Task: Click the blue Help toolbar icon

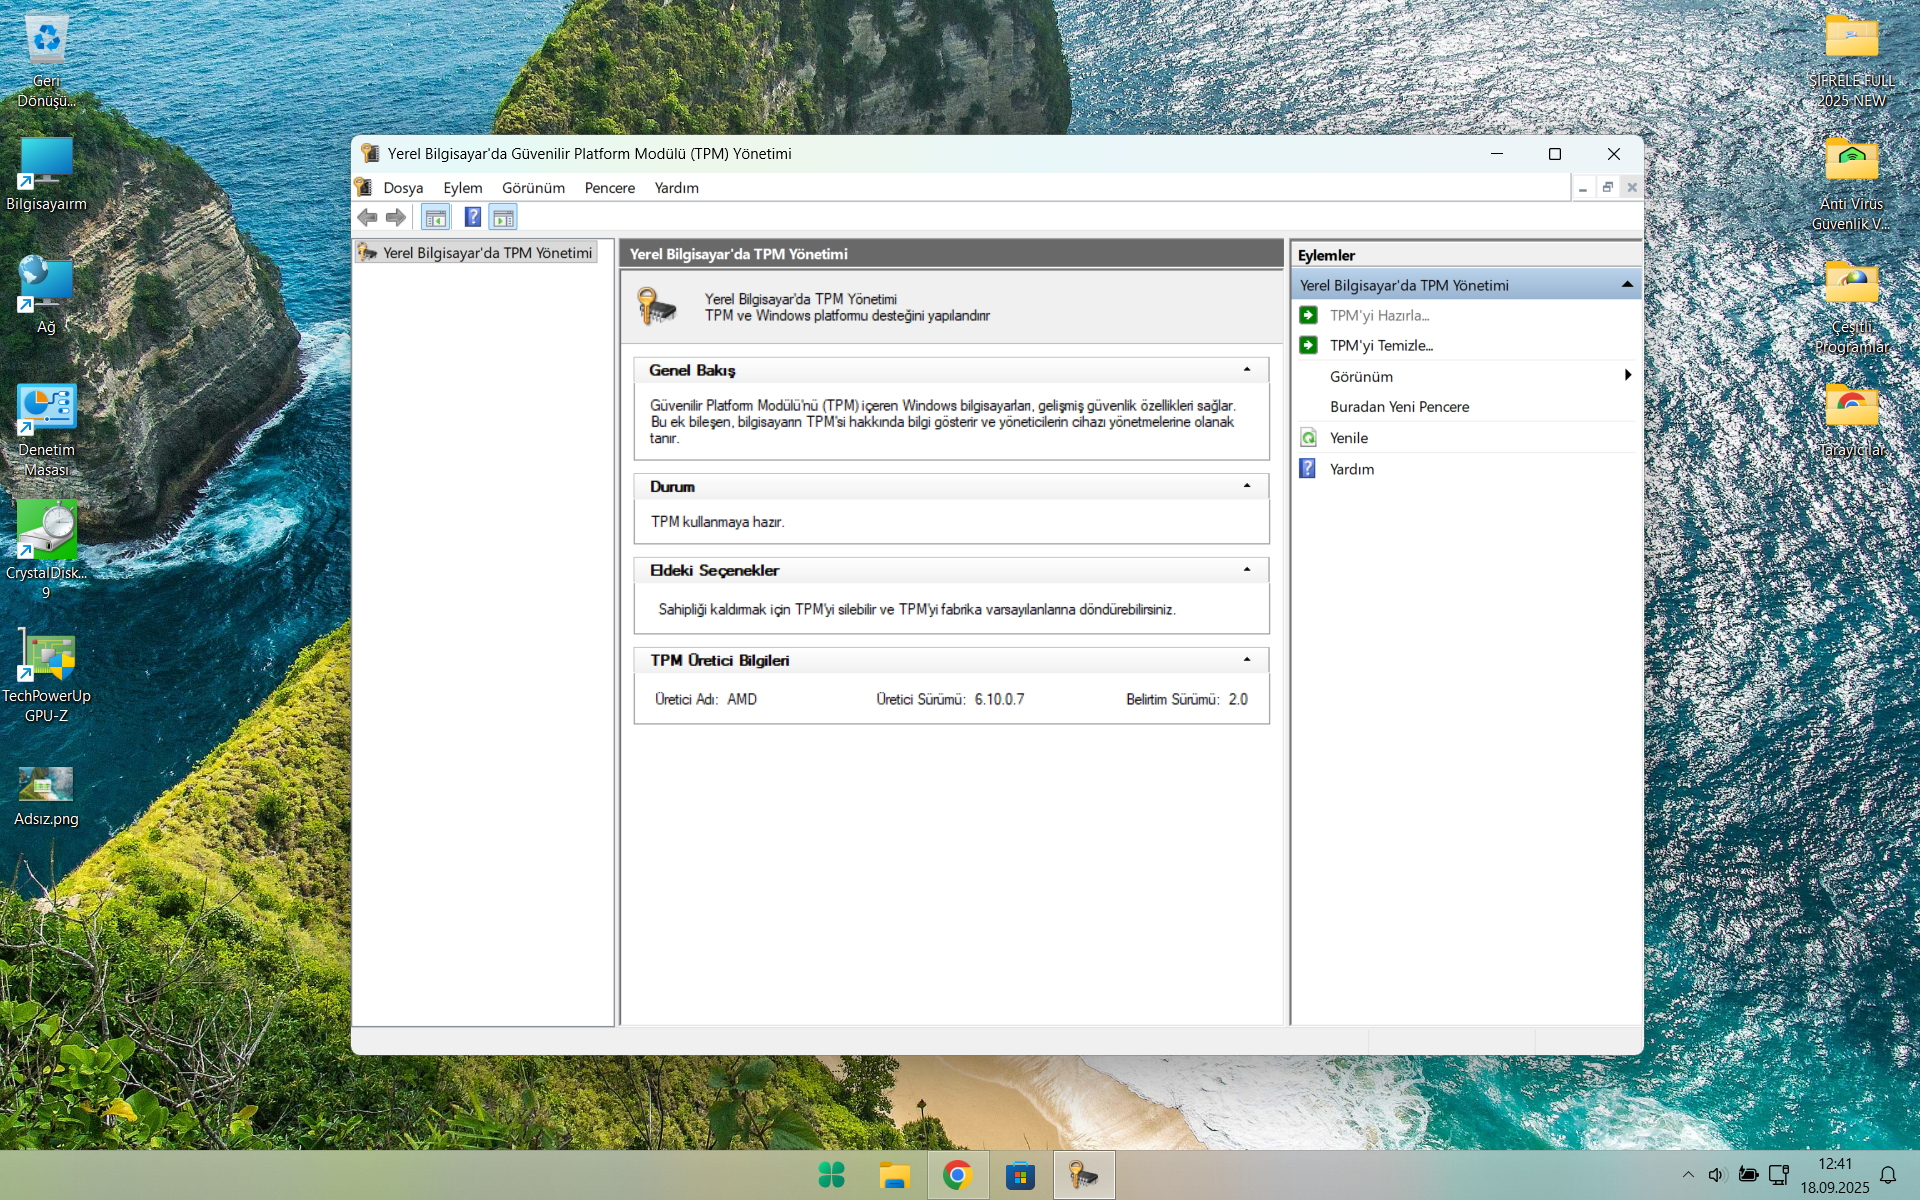Action: 473,217
